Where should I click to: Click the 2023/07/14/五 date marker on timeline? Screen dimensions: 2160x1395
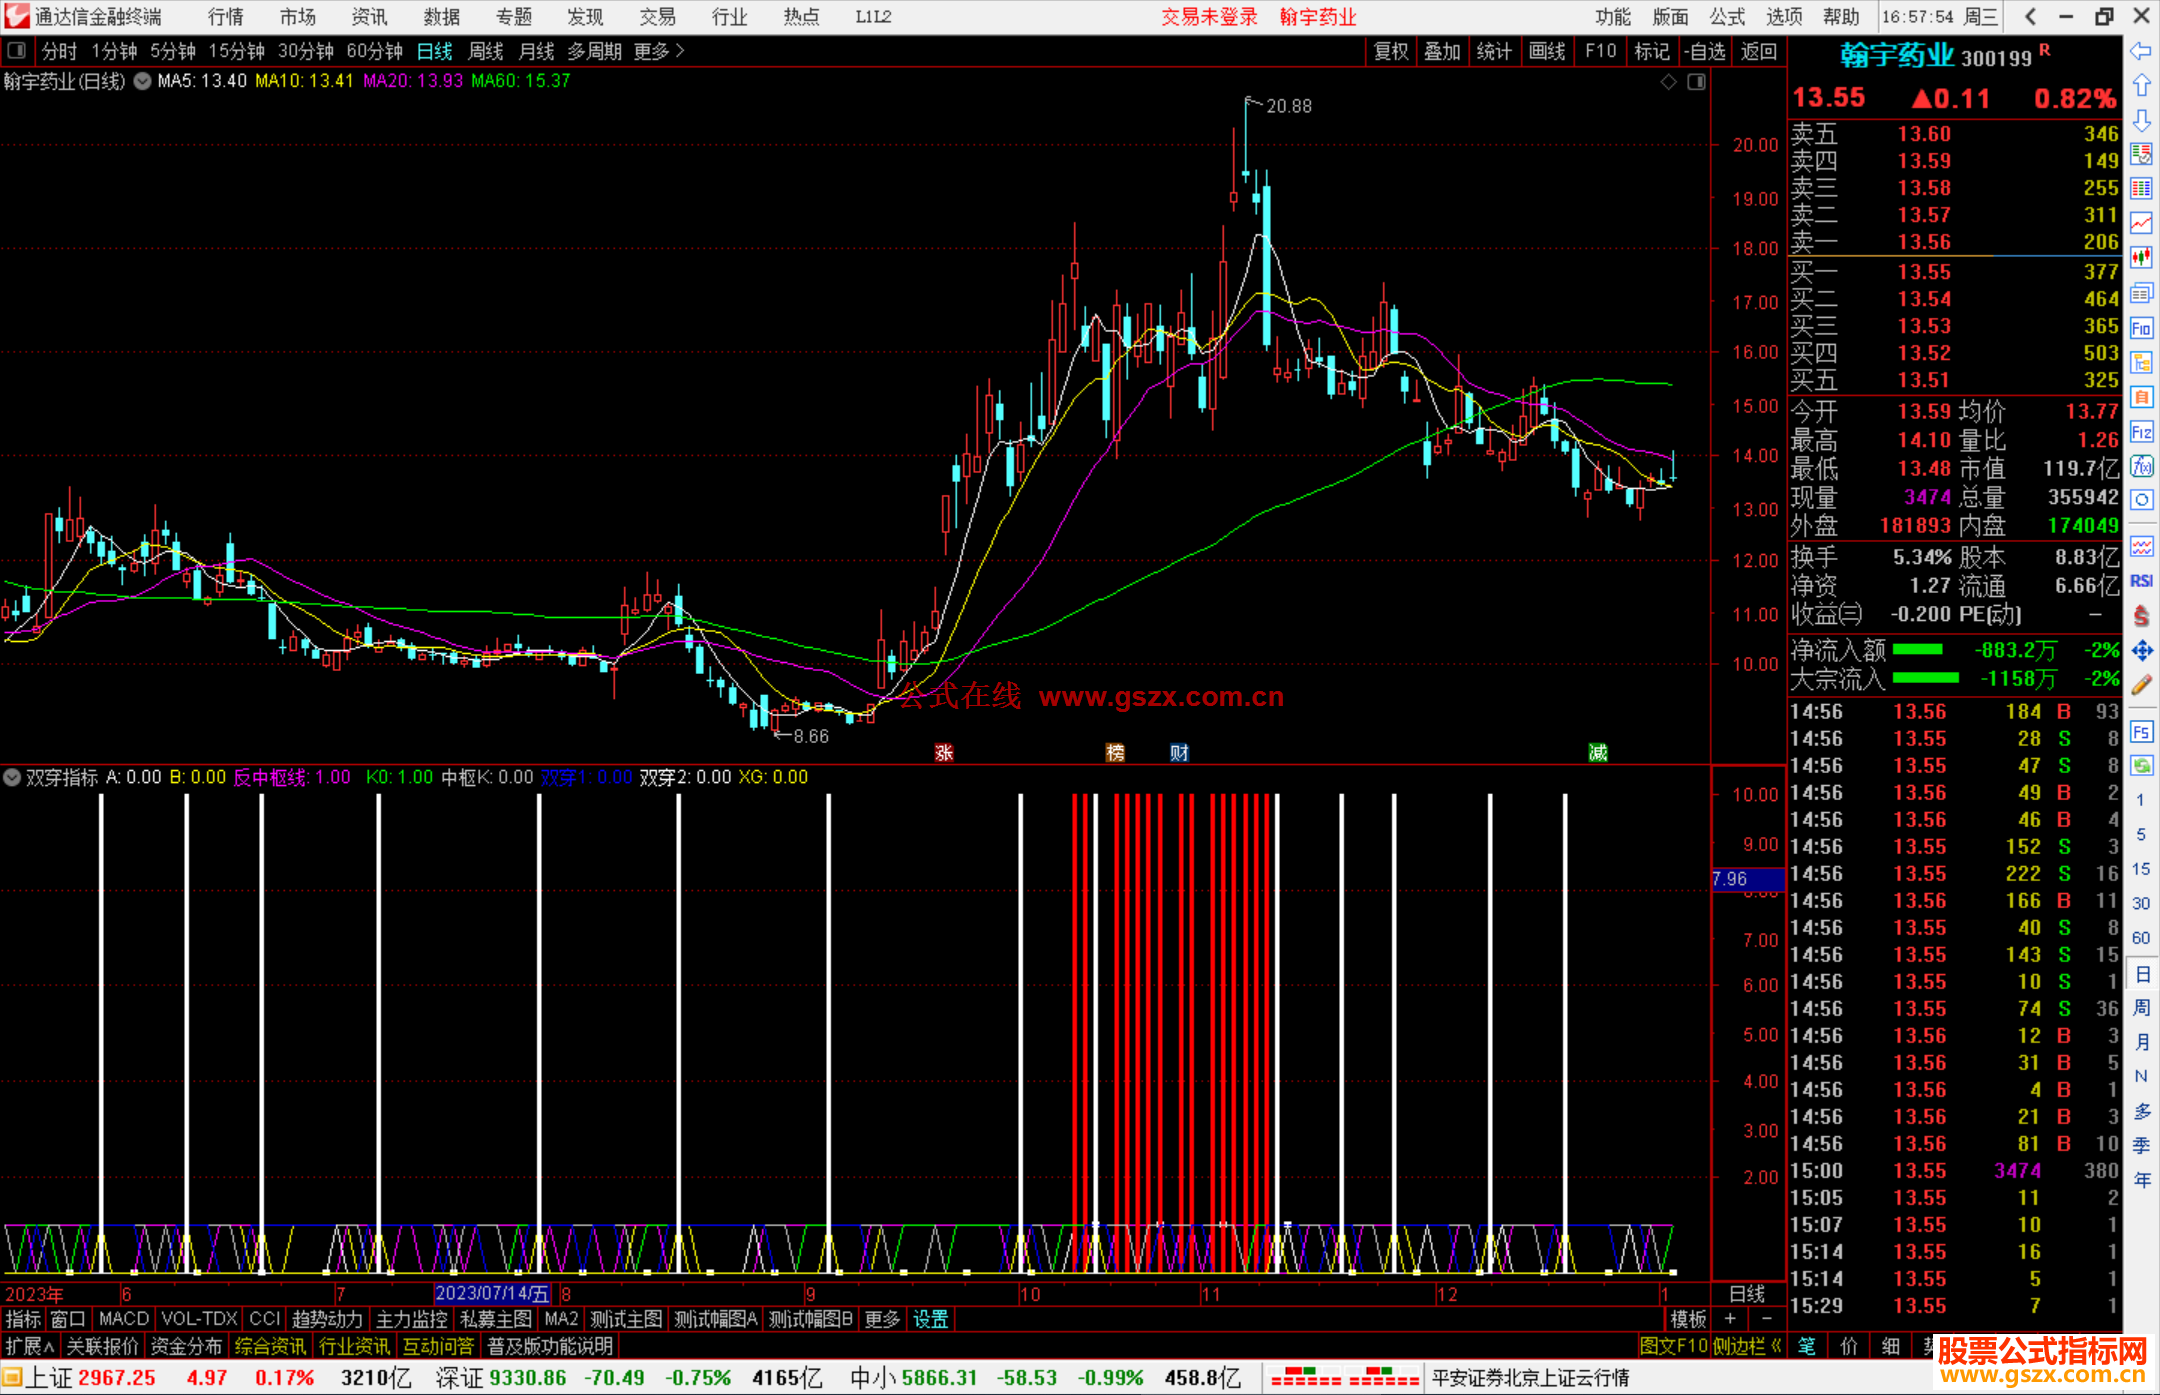pyautogui.click(x=492, y=1293)
